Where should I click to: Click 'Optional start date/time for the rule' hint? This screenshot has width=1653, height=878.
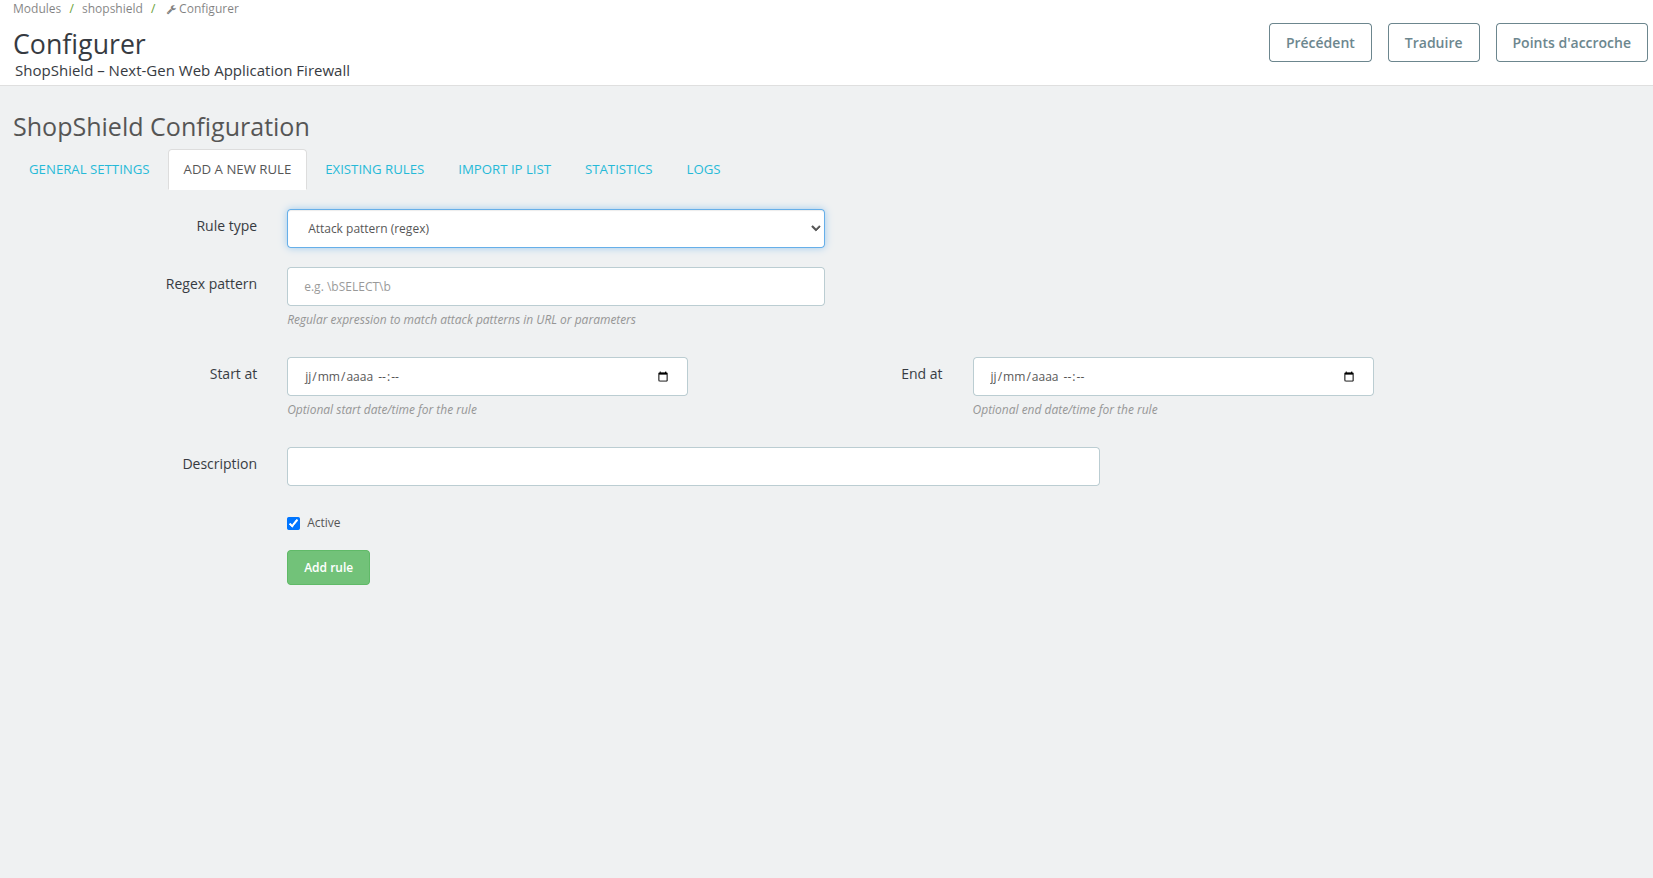point(382,410)
